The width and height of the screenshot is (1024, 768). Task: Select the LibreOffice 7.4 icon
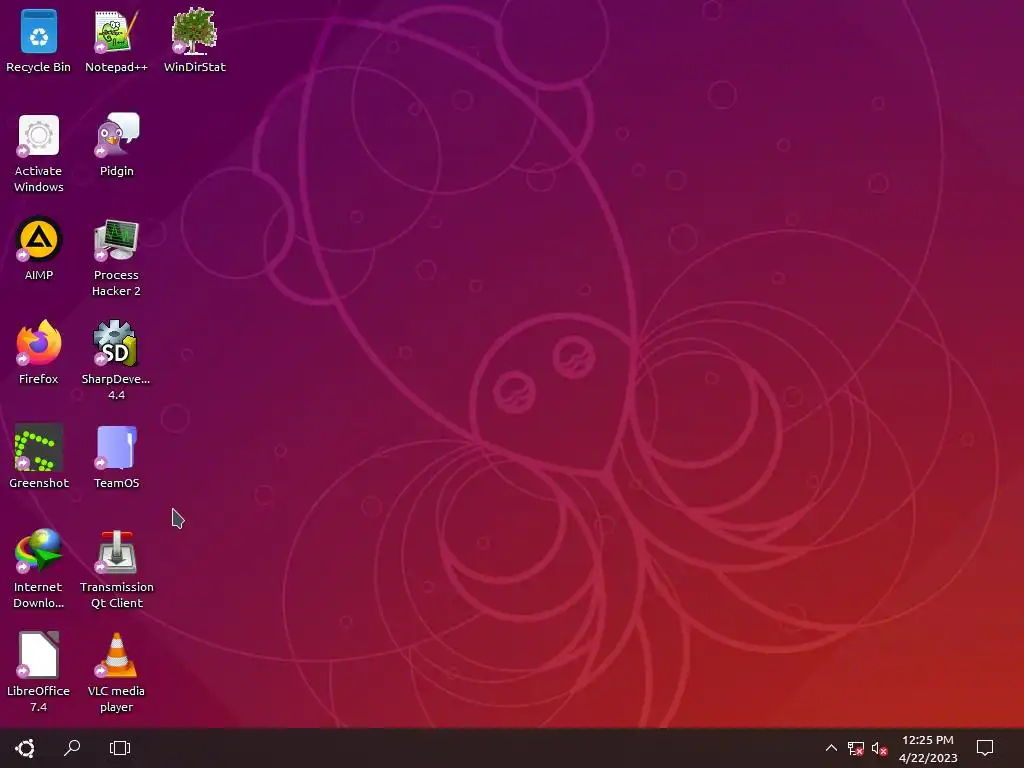click(x=39, y=654)
